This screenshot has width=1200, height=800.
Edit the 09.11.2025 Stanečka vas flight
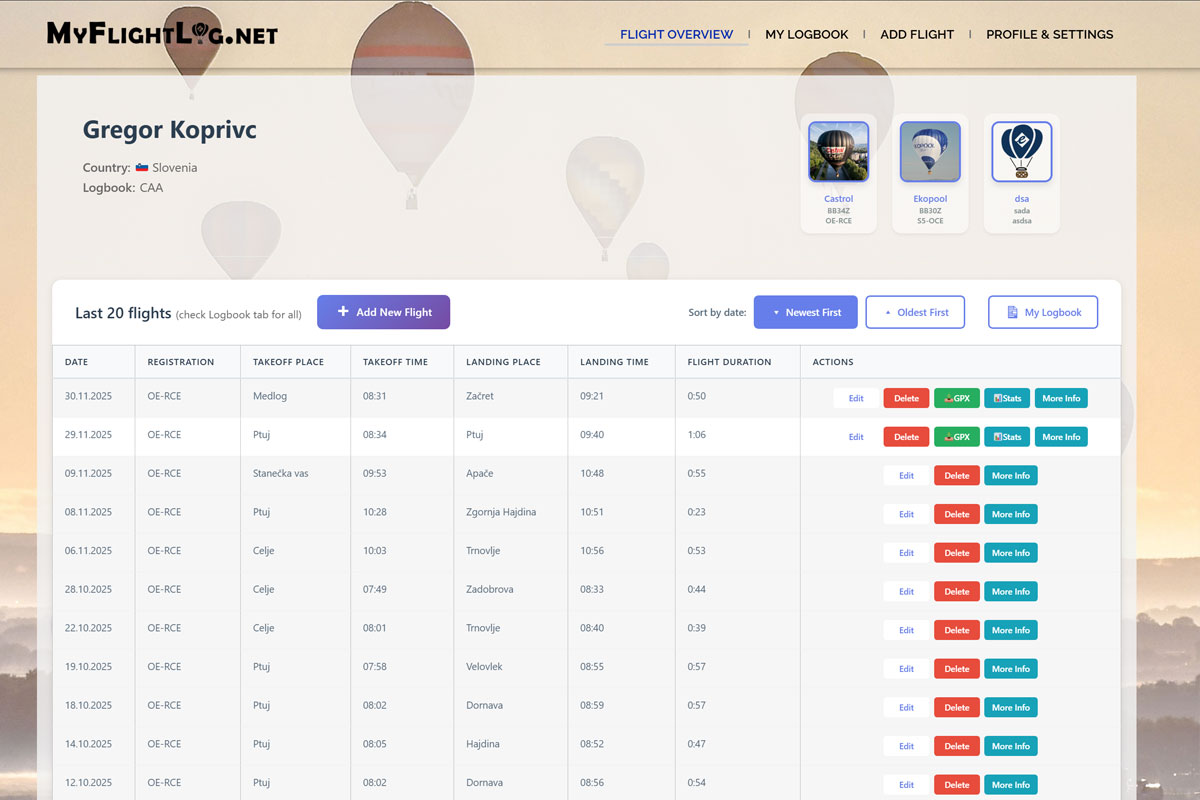pos(906,476)
